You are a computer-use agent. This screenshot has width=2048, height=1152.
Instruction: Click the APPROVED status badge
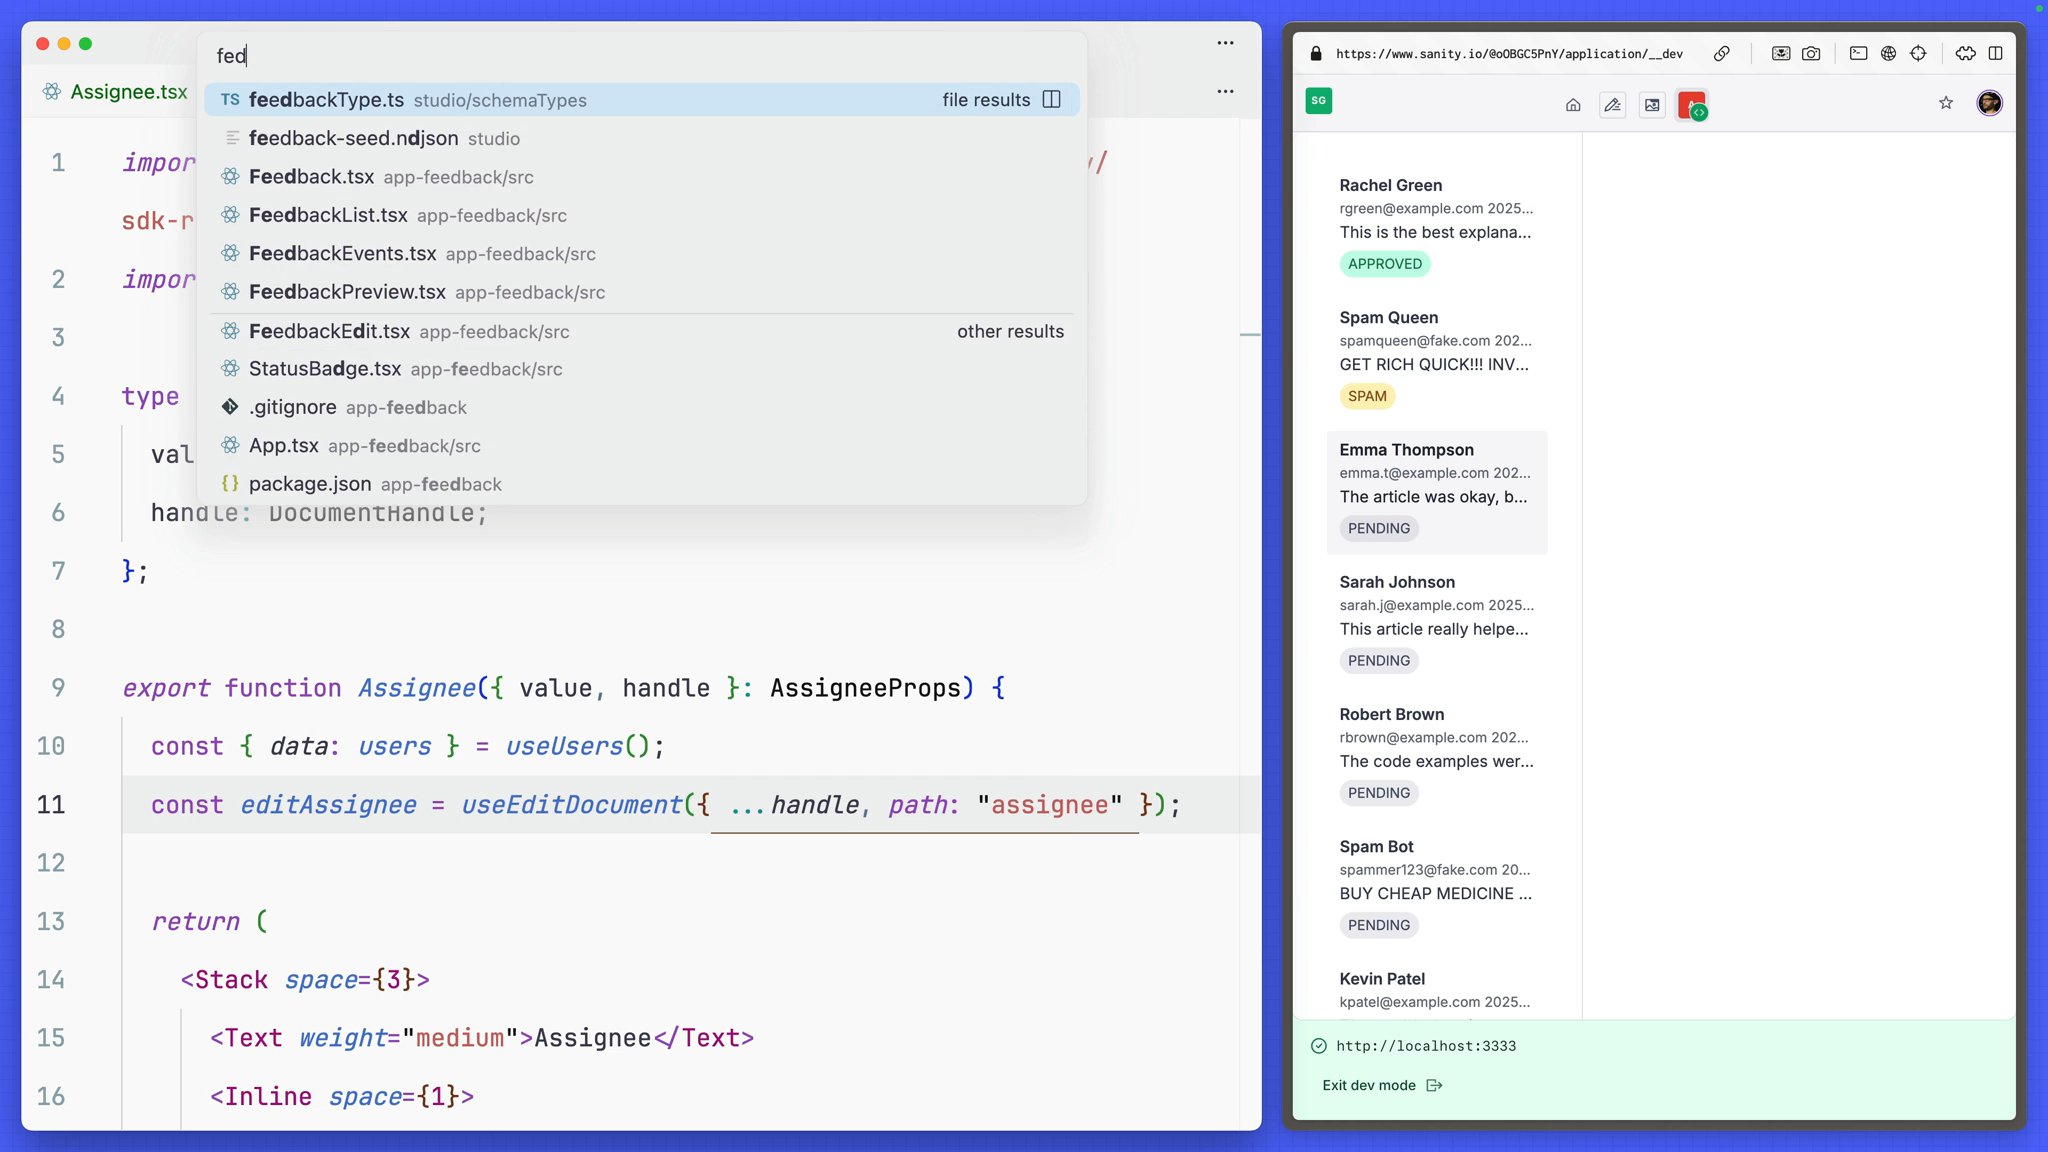1385,264
